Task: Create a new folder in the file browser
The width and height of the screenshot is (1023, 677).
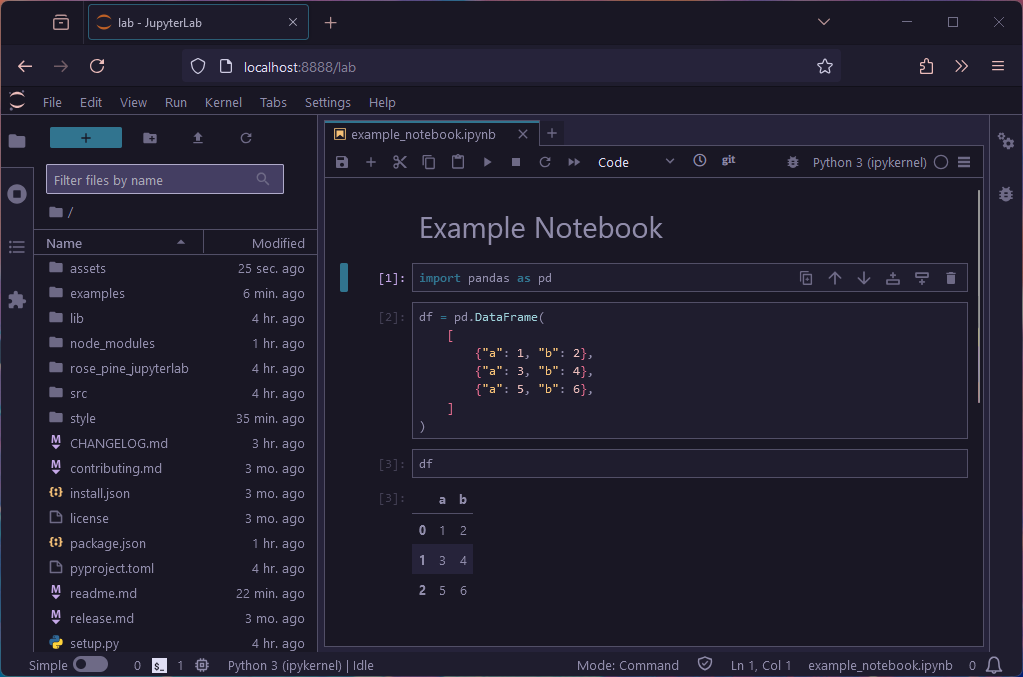Action: 150,138
